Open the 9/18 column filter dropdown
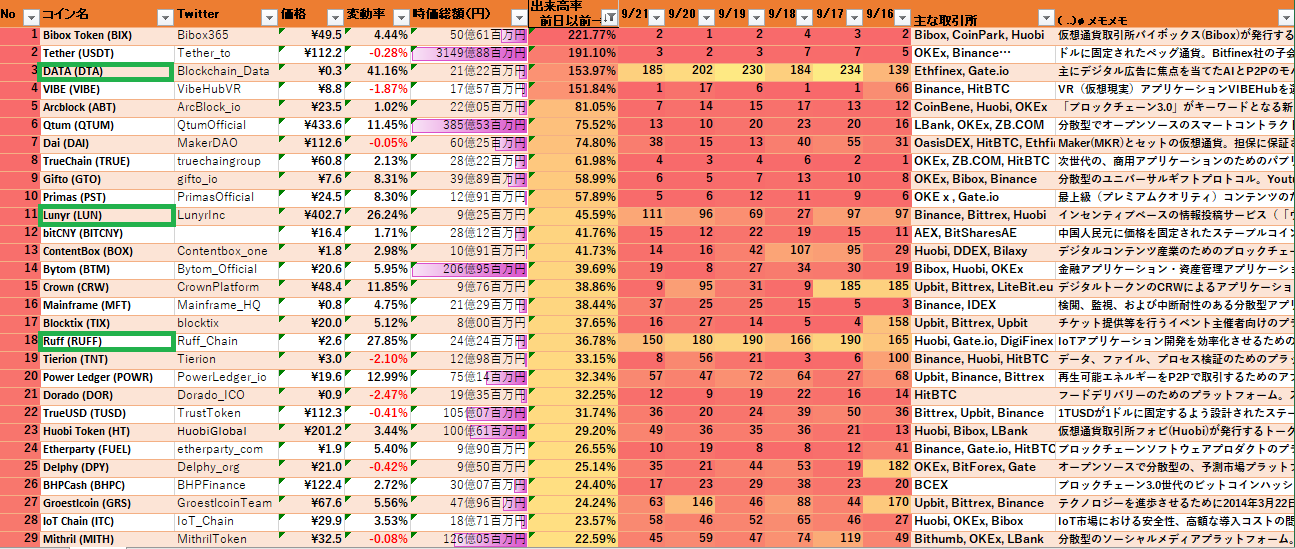The image size is (1295, 549). pos(804,17)
